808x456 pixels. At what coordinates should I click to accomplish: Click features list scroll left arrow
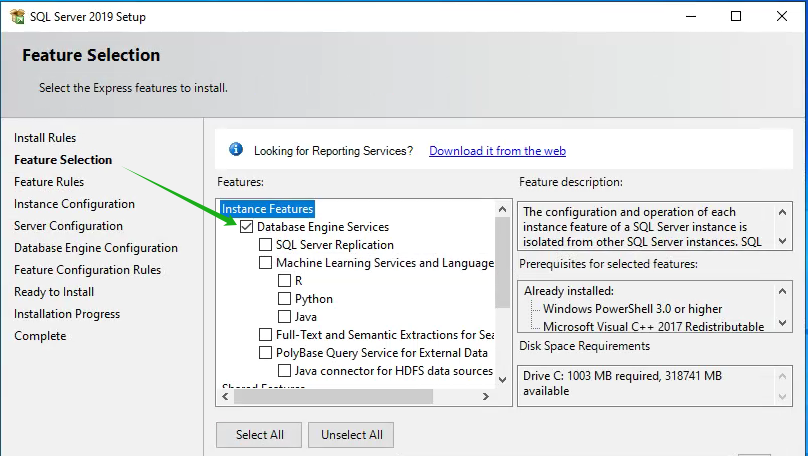(x=225, y=396)
